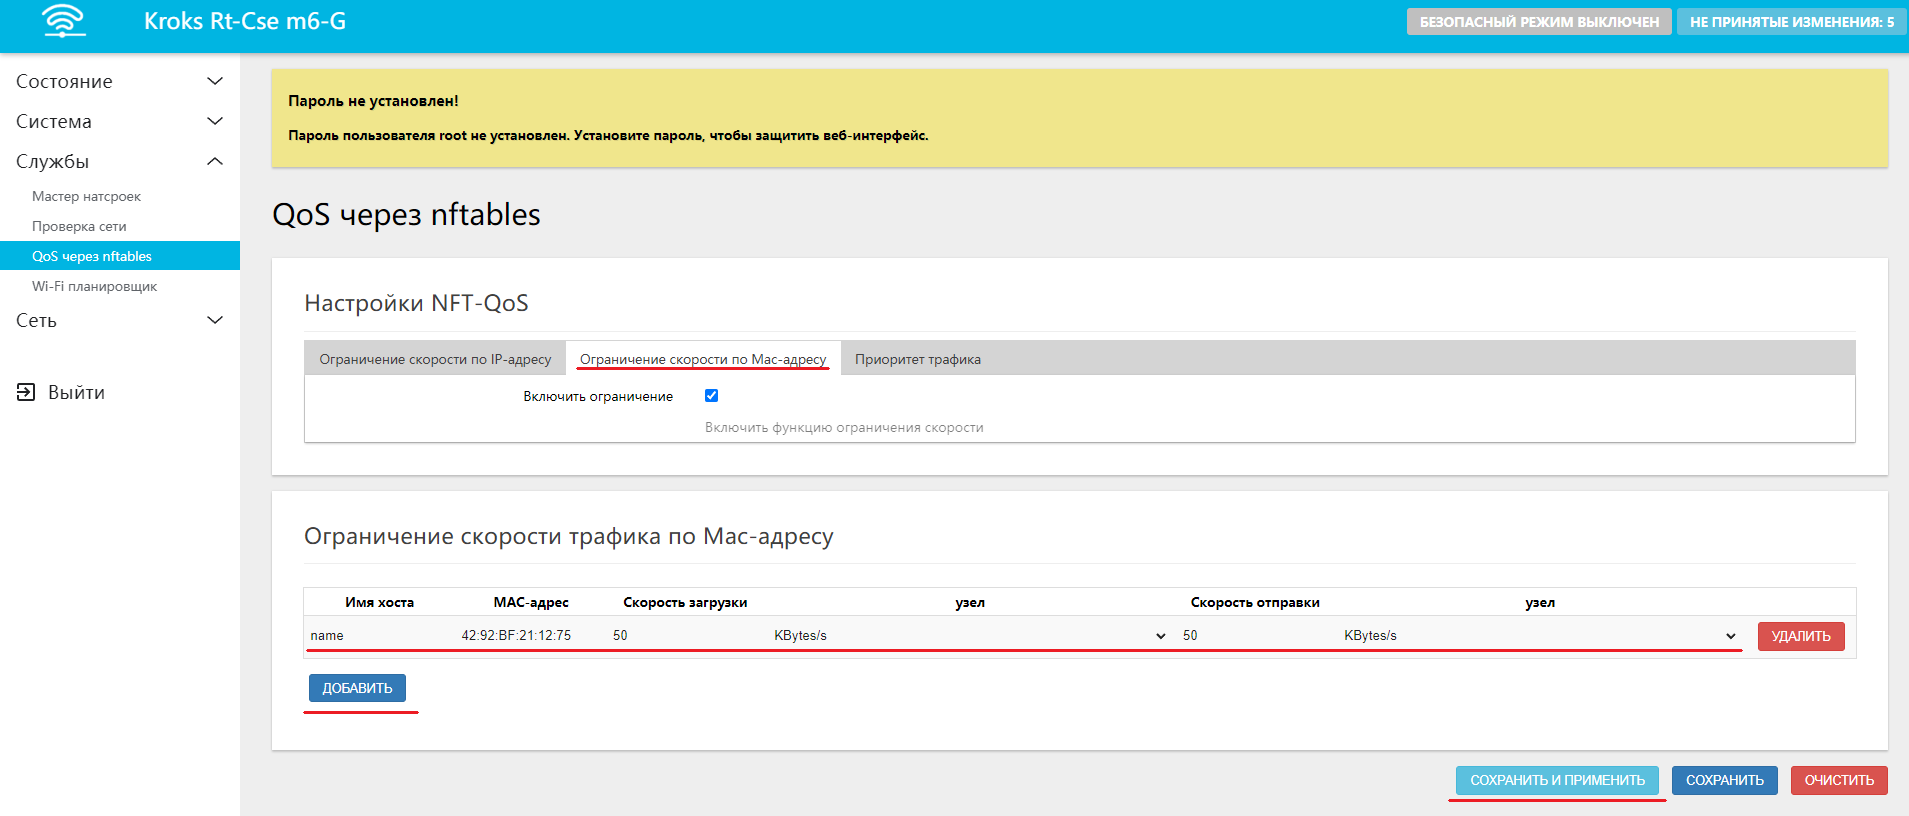Switch to Ограничение скорости по IP-адресу tab
Viewport: 1909px width, 816px height.
coord(435,359)
